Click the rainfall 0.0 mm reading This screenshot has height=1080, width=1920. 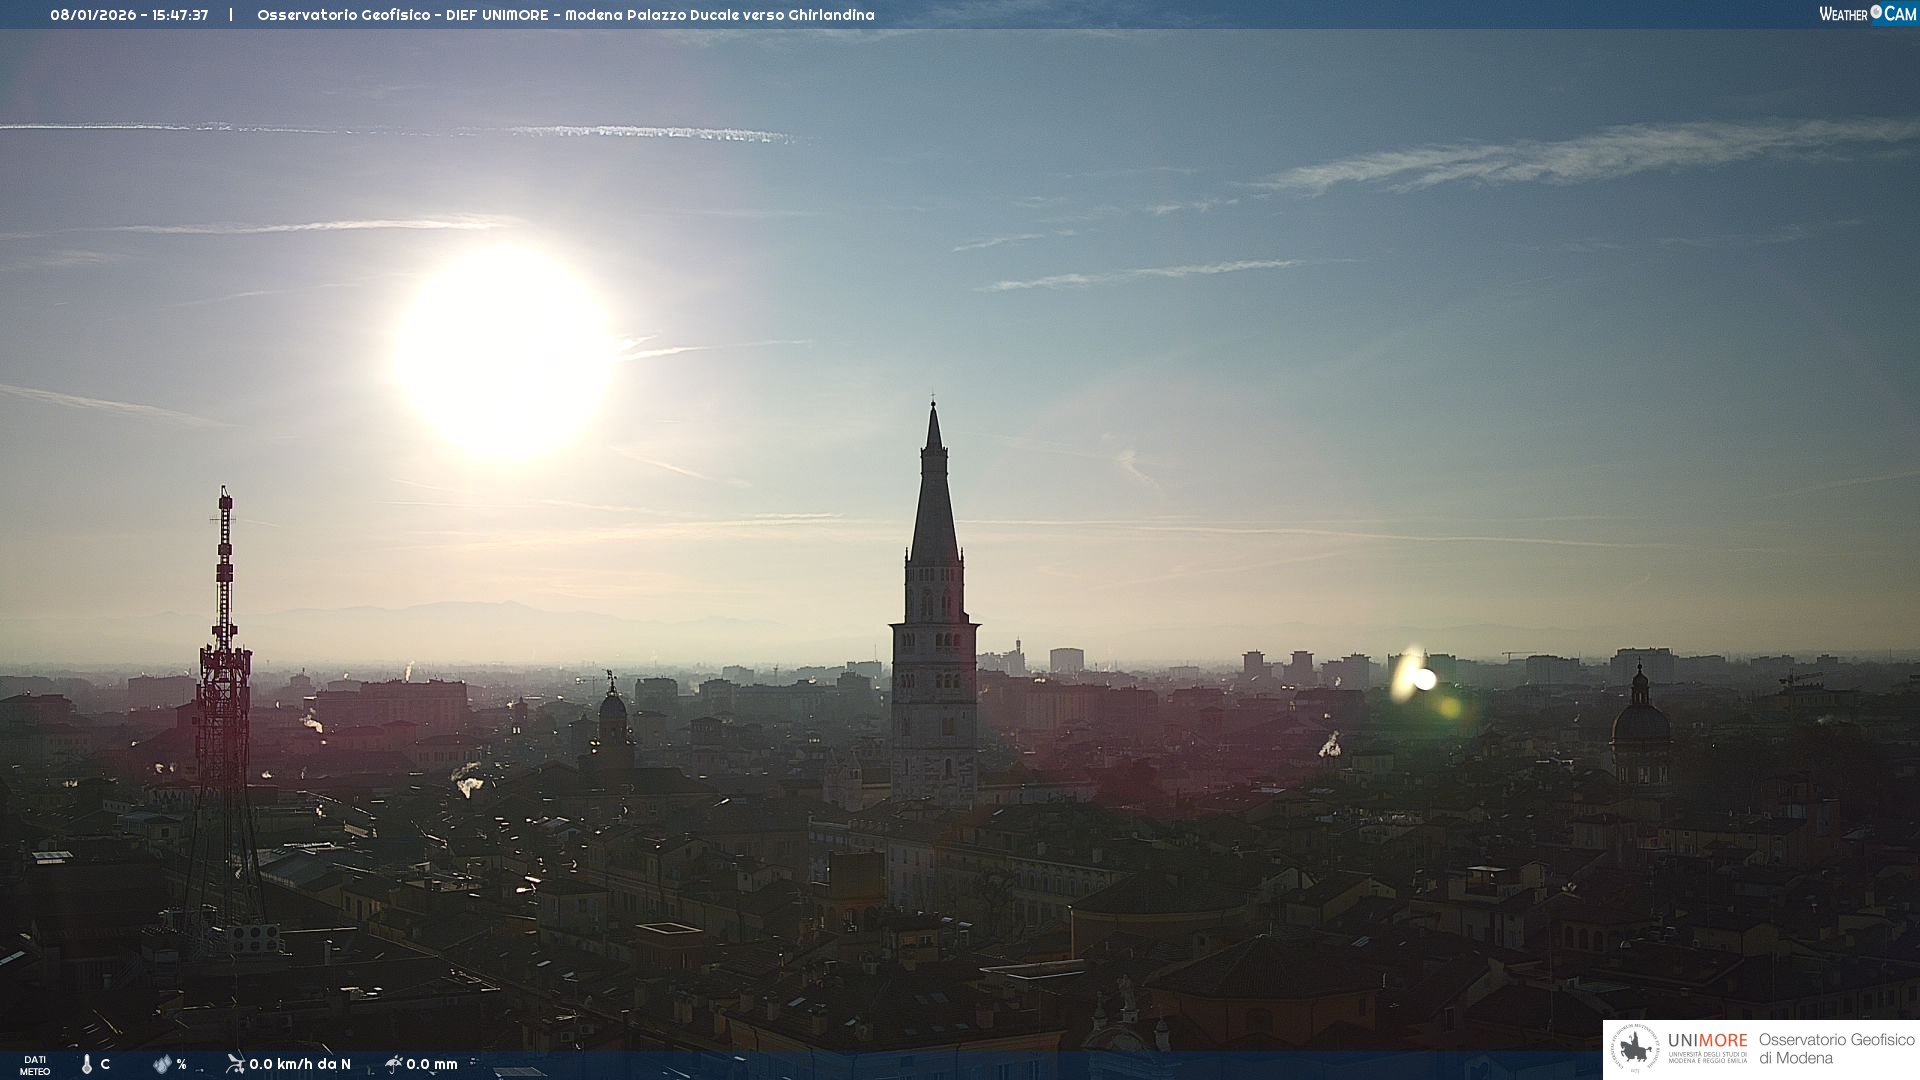tap(432, 1064)
